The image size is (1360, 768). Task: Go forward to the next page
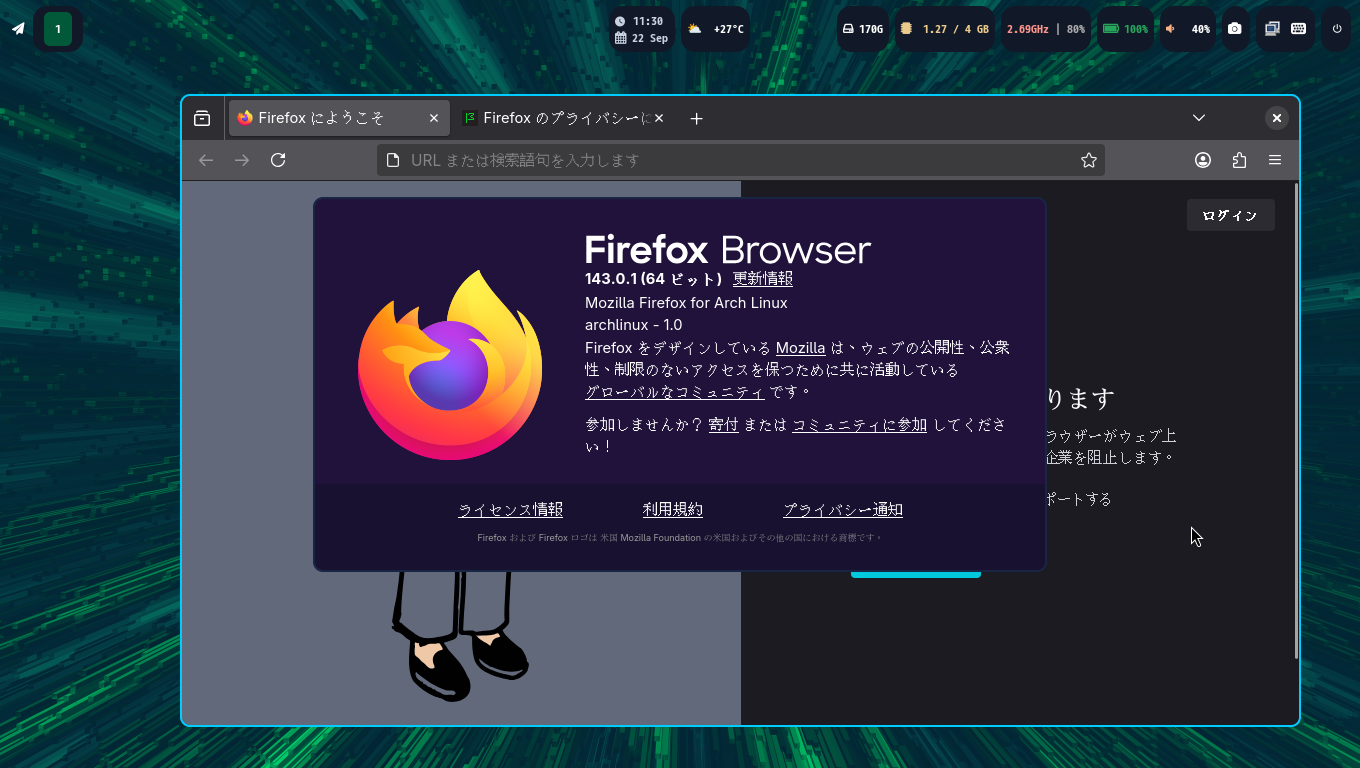click(242, 160)
